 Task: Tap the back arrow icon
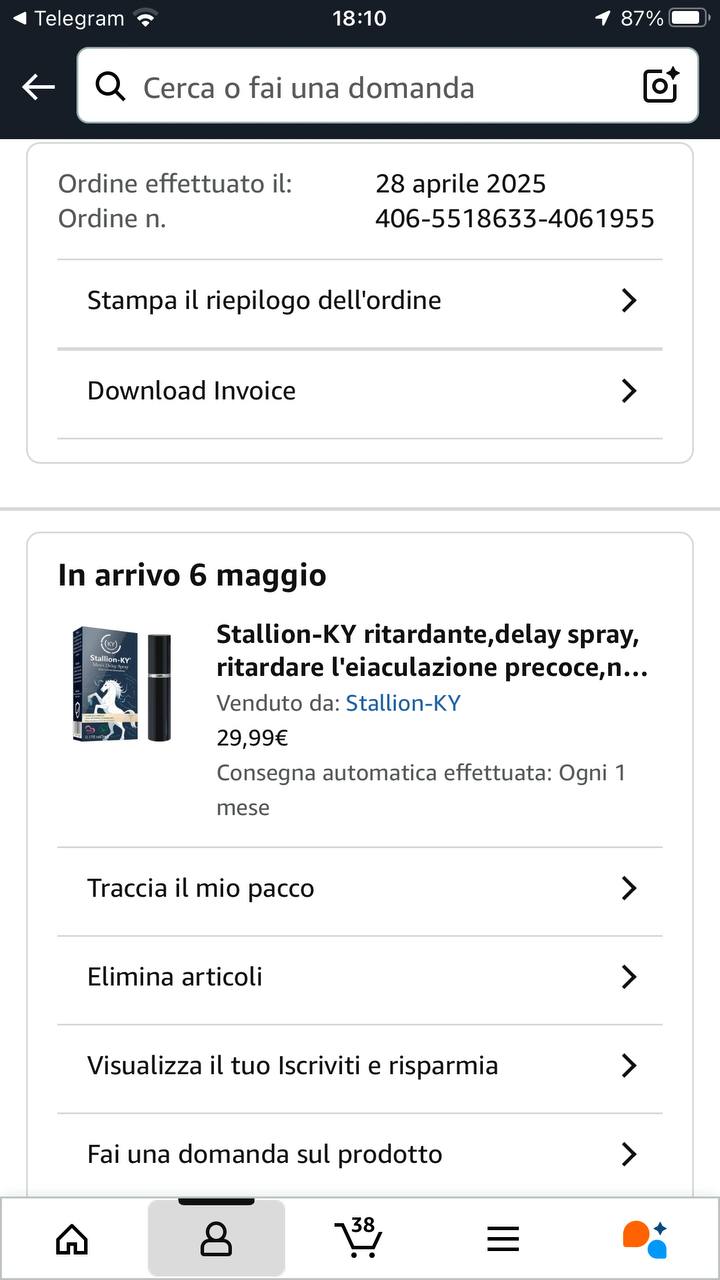click(x=38, y=87)
